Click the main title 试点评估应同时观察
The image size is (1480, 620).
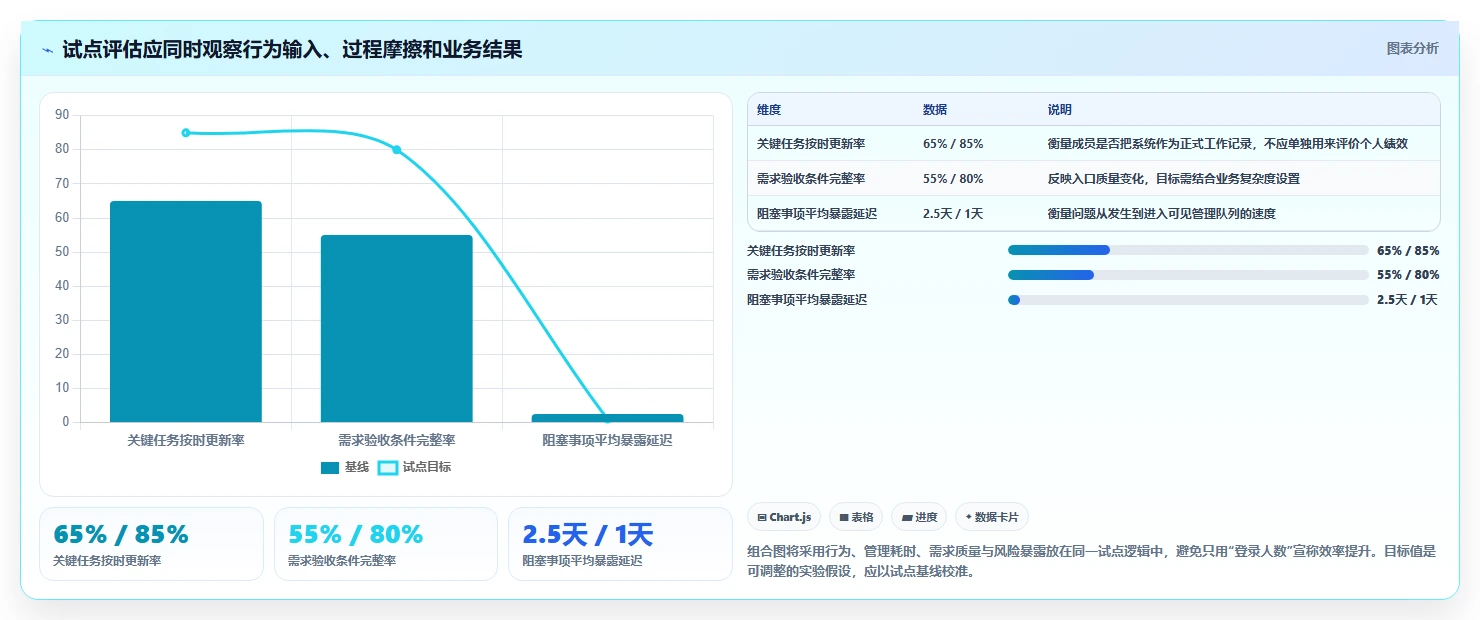pyautogui.click(x=292, y=50)
